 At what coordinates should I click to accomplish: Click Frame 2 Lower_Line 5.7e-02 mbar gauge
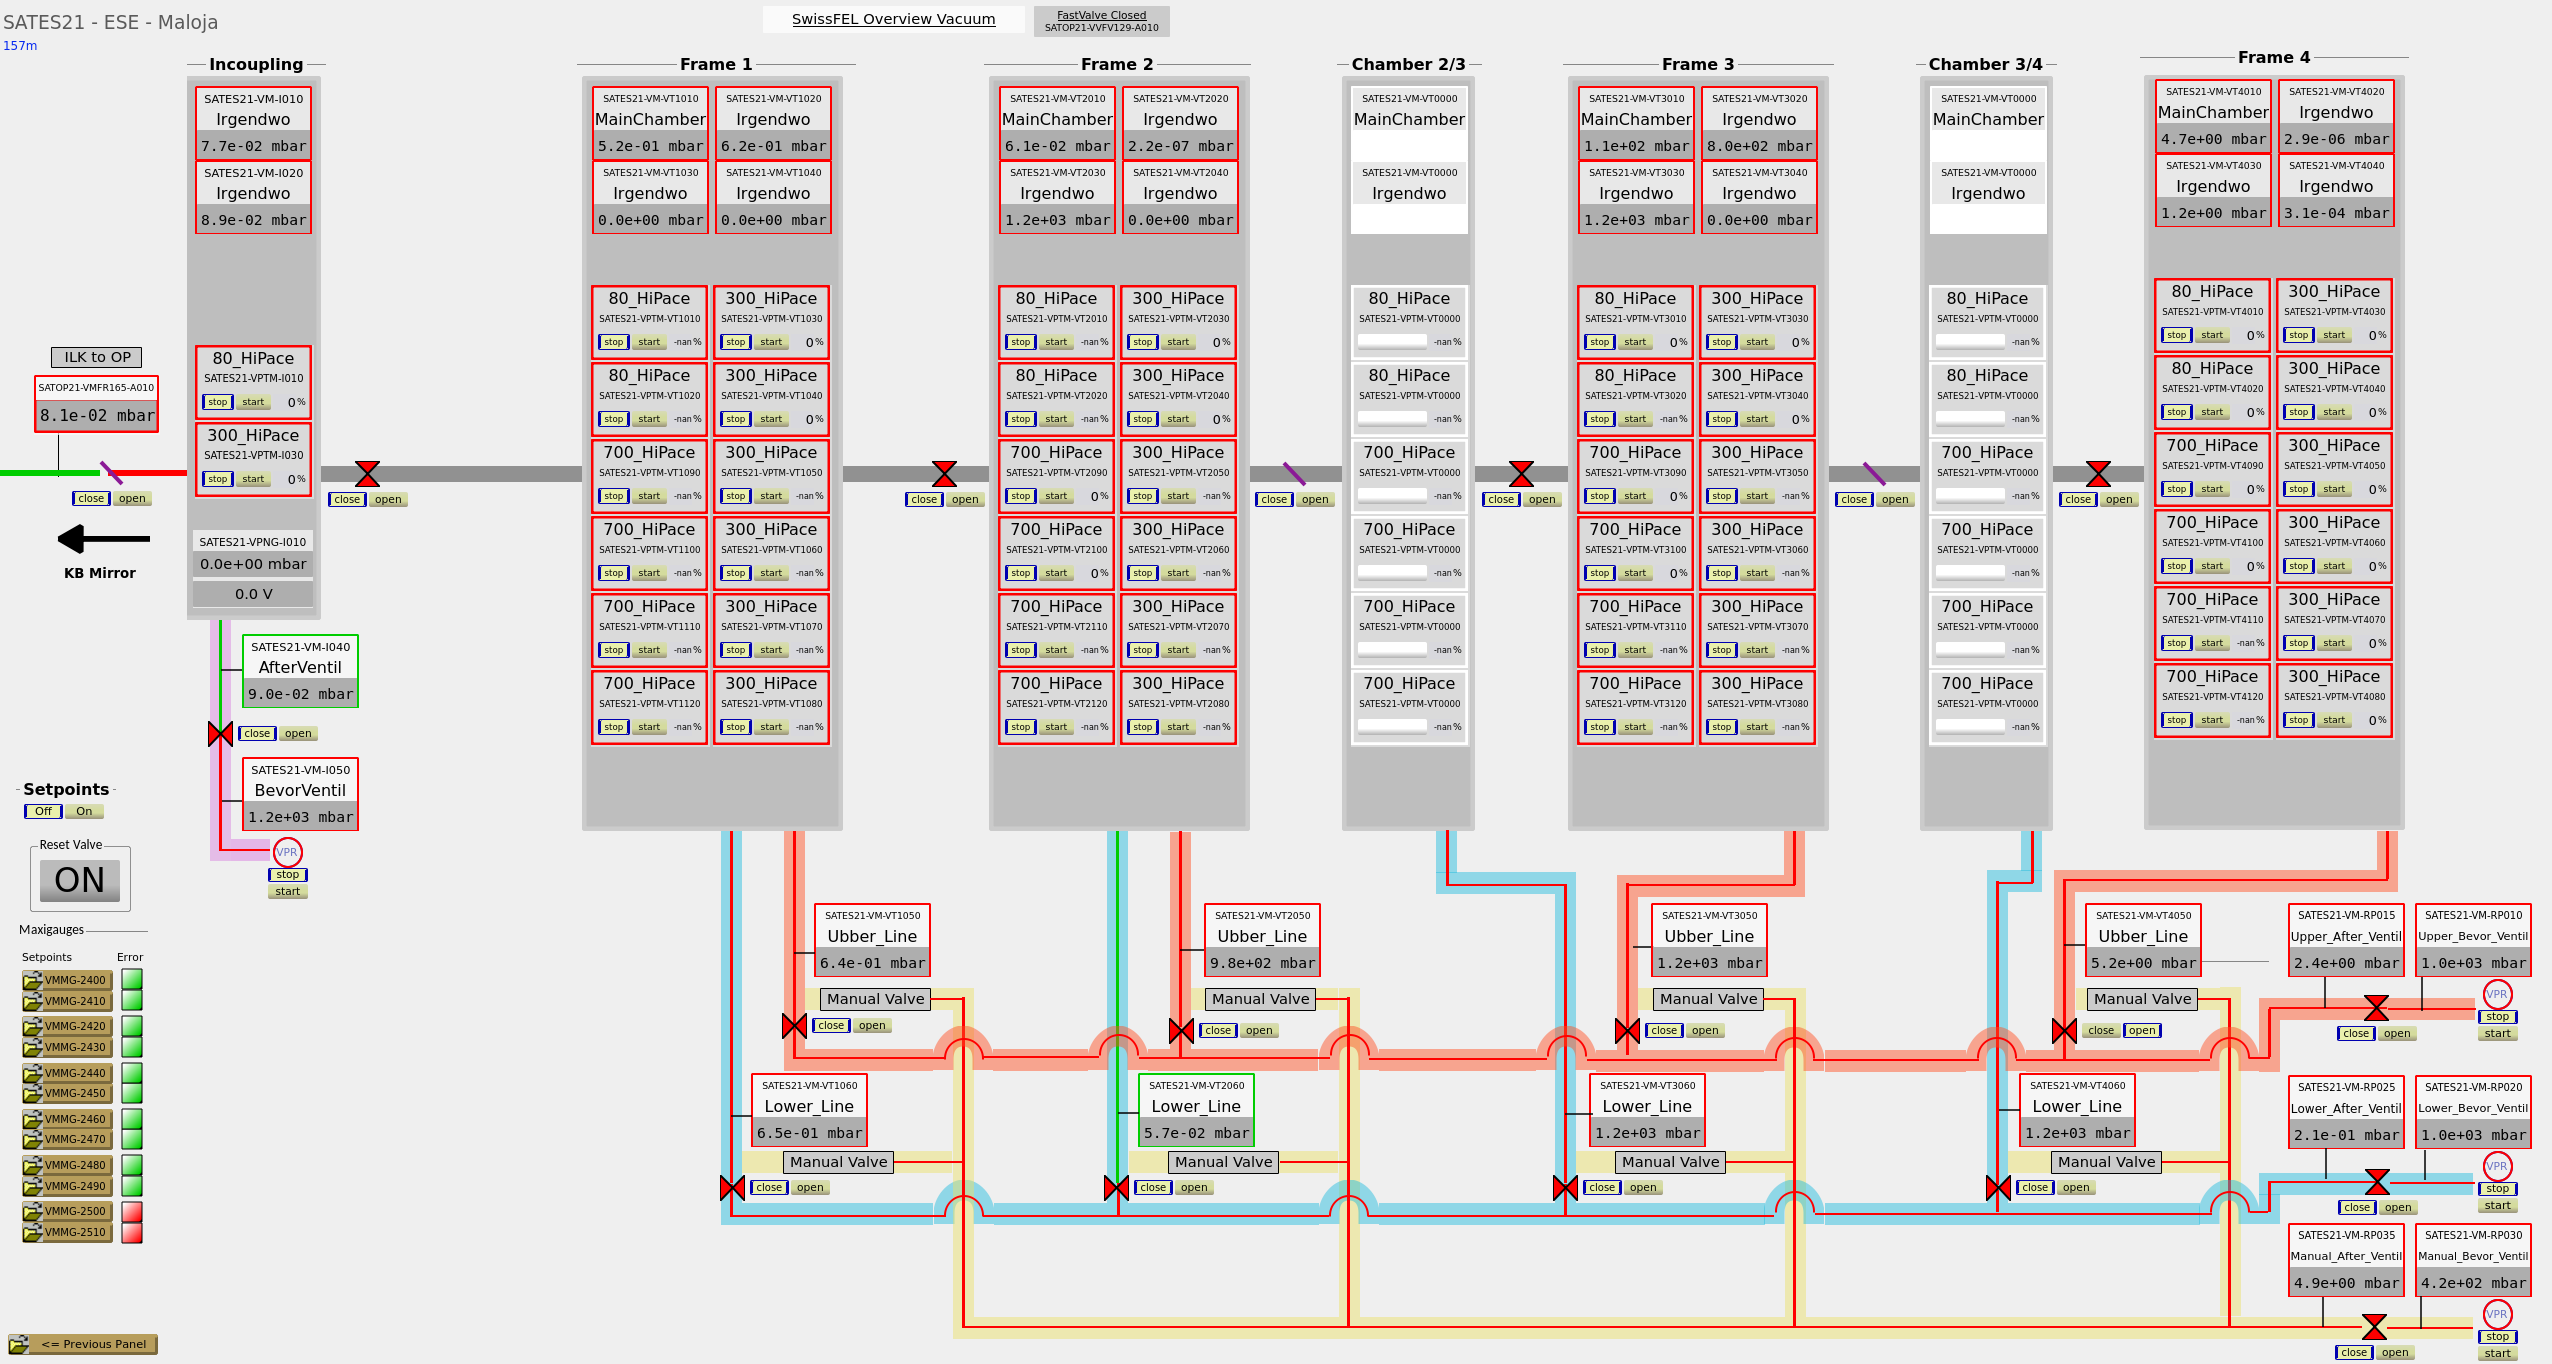click(1196, 1133)
